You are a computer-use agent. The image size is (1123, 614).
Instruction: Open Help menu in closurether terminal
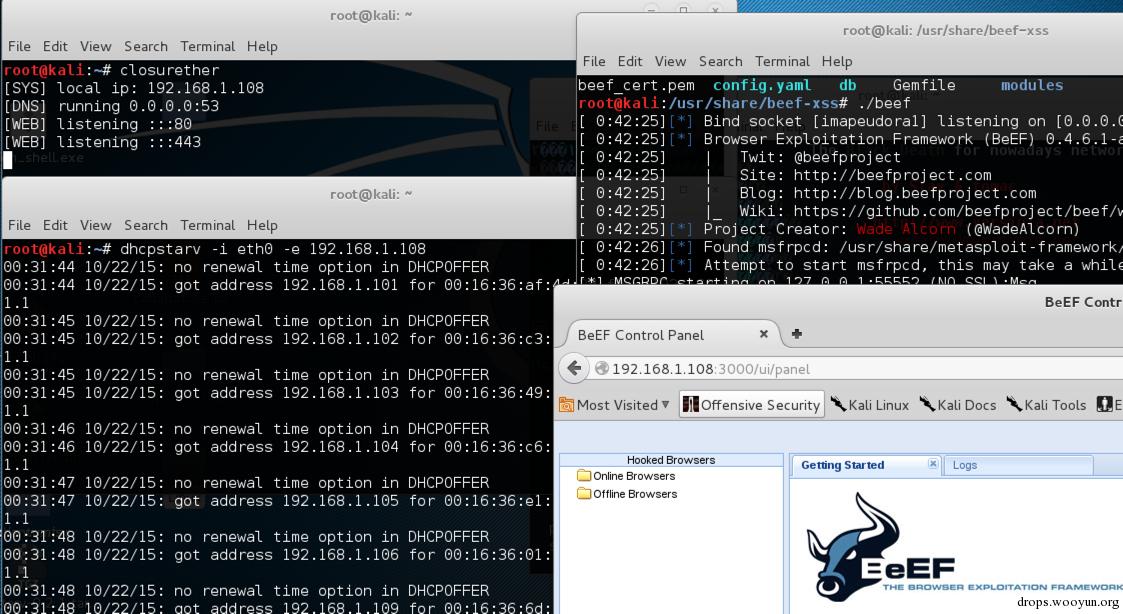262,47
